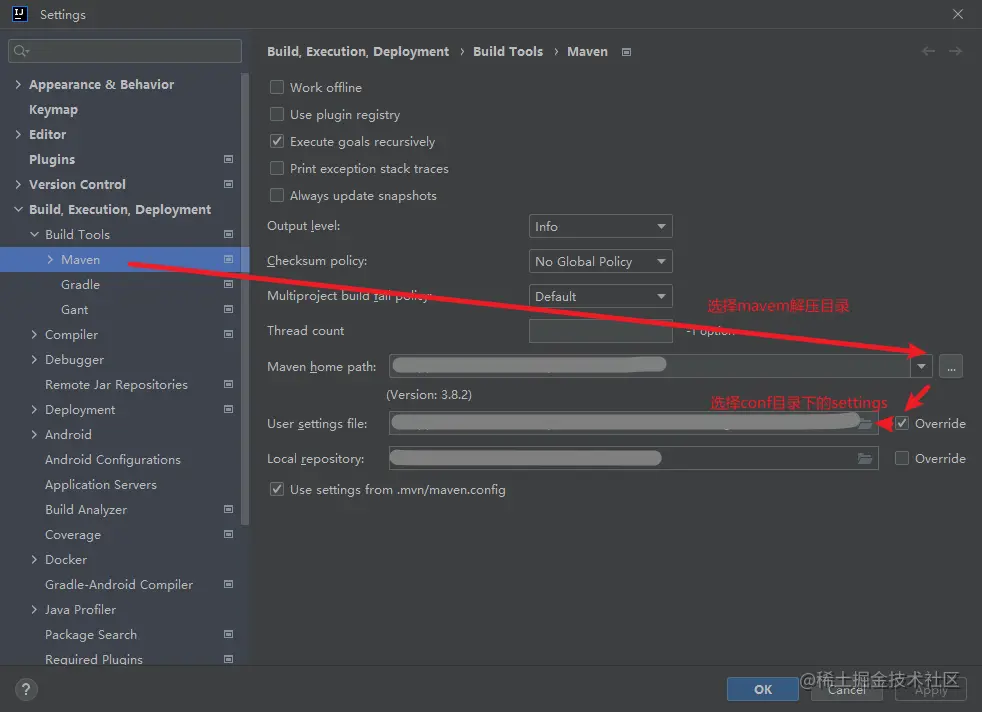The width and height of the screenshot is (982, 712).
Task: Click the project-level icon beside Maven breadcrumb
Action: 626,52
